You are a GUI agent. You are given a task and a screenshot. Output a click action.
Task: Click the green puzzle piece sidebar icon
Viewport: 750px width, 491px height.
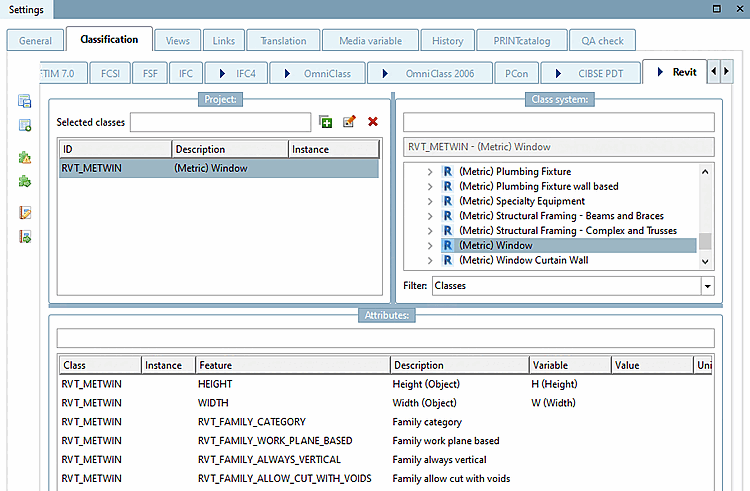25,181
